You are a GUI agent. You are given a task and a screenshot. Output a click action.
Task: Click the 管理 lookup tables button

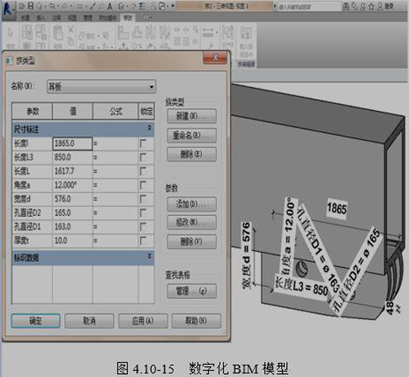pyautogui.click(x=192, y=291)
